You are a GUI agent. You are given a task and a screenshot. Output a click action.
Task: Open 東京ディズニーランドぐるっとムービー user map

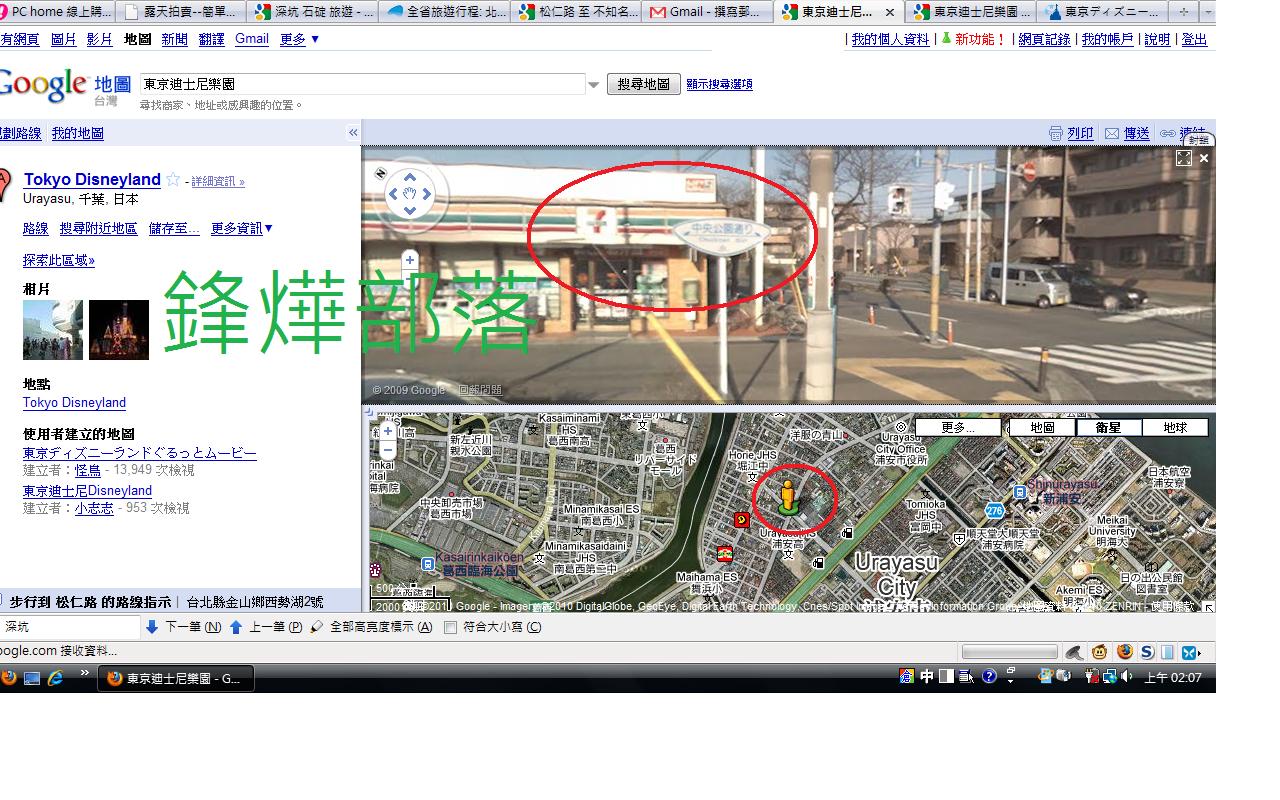[x=140, y=453]
